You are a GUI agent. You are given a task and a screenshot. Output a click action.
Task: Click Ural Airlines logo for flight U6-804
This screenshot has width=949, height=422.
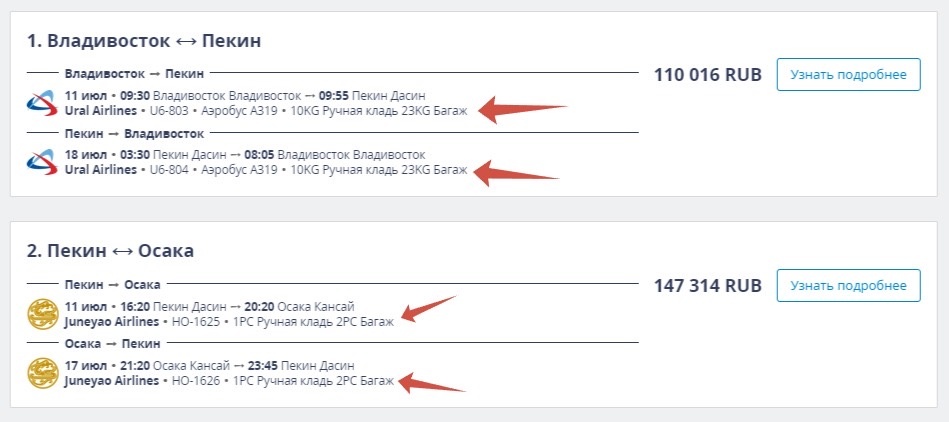[x=42, y=162]
